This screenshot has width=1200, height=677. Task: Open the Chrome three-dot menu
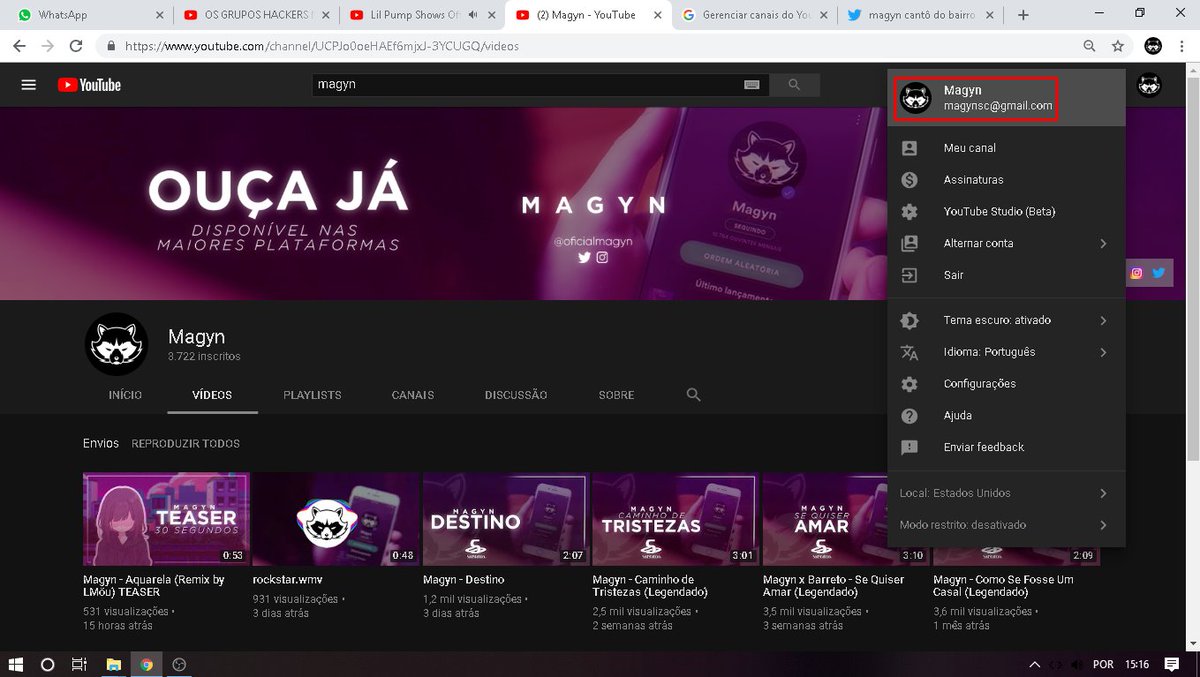pyautogui.click(x=1182, y=46)
